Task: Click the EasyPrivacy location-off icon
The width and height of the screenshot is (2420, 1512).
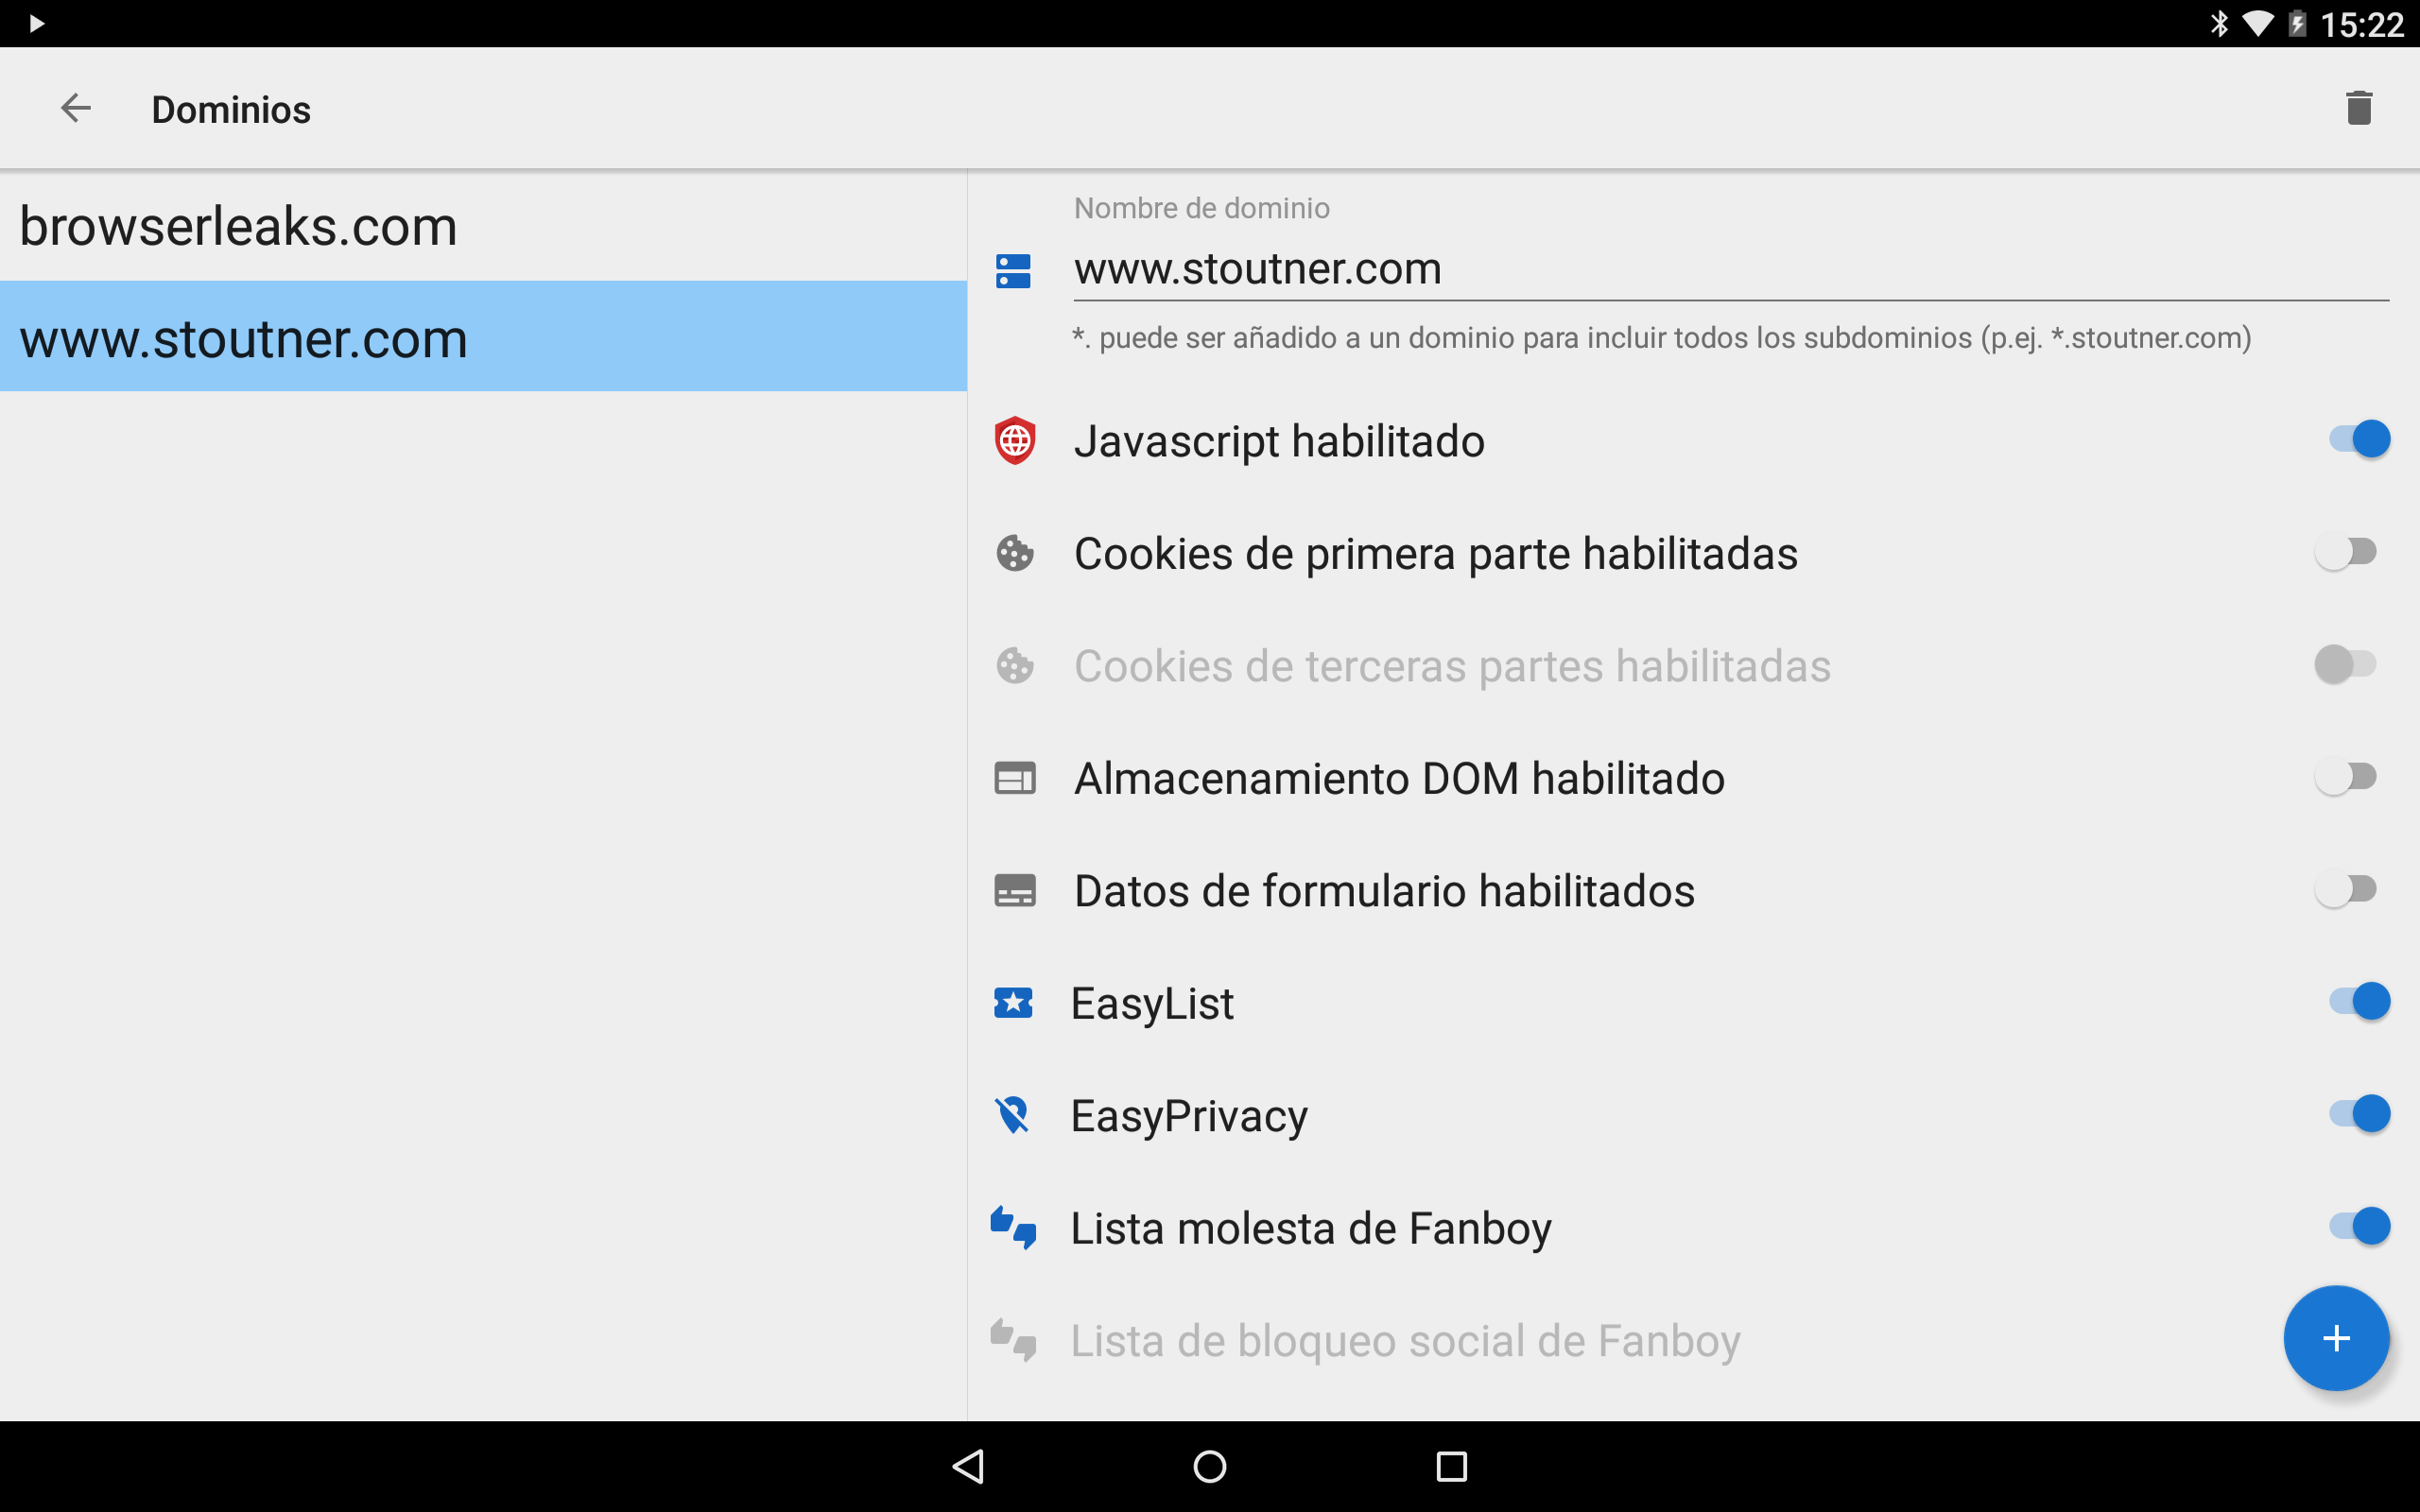Action: coord(1013,1115)
